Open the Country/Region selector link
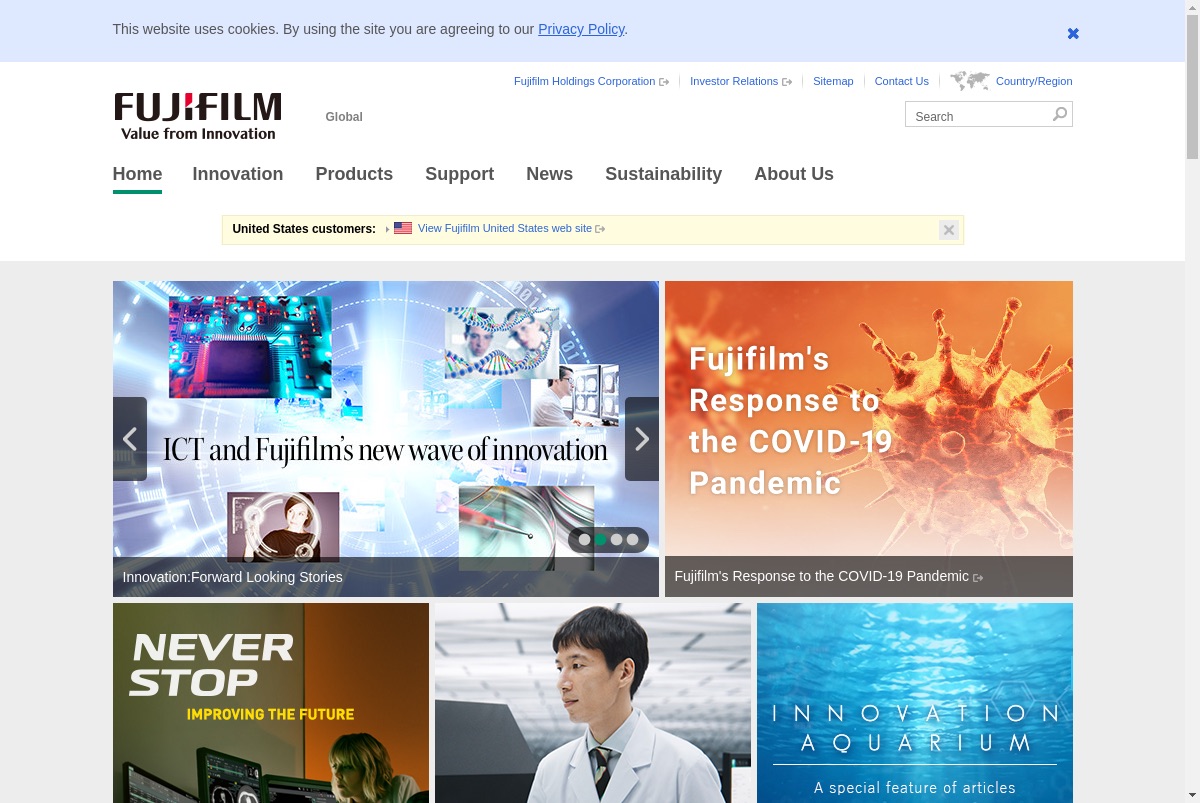The width and height of the screenshot is (1200, 803). pyautogui.click(x=1034, y=81)
